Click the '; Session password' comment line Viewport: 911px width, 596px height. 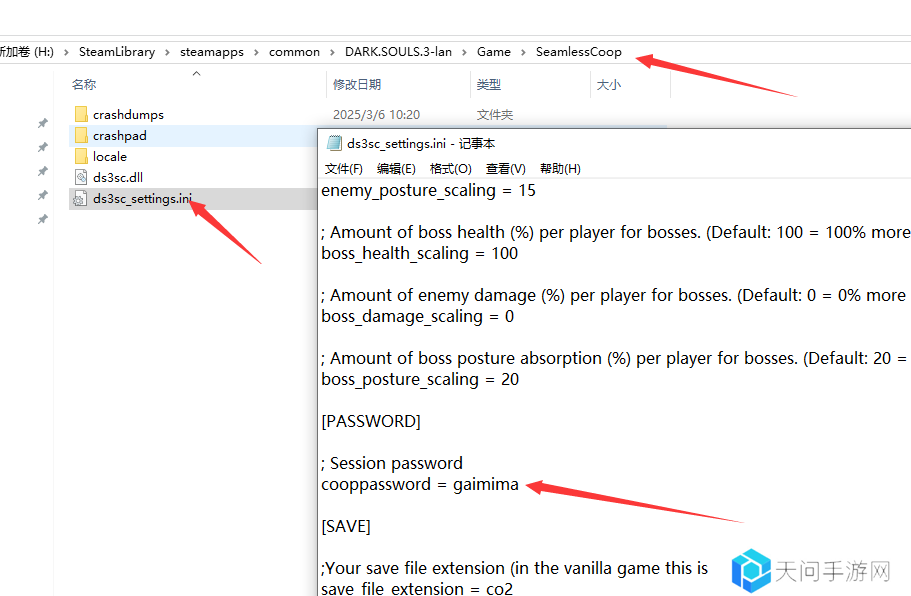point(392,463)
